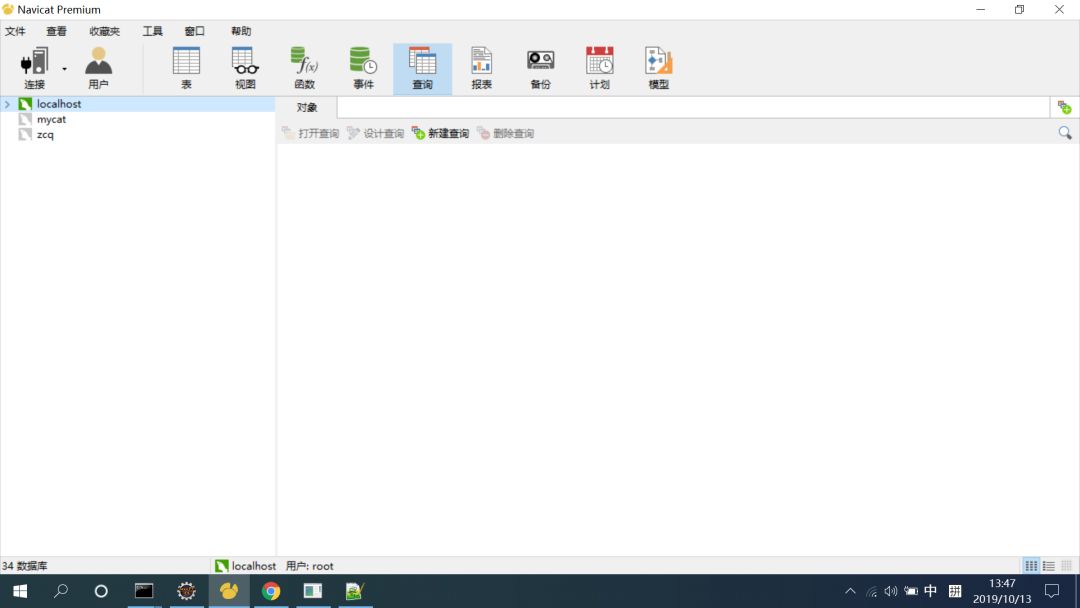Open the View (查看) menu
1080x608 pixels.
pos(56,31)
